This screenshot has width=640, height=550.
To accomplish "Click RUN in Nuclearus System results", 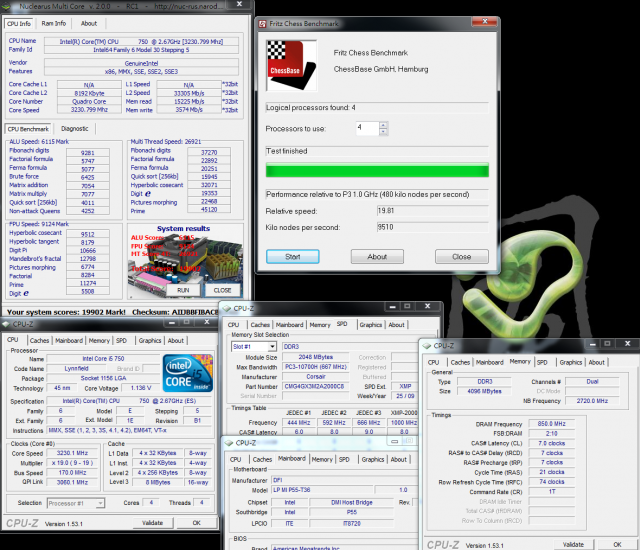I will pyautogui.click(x=183, y=290).
